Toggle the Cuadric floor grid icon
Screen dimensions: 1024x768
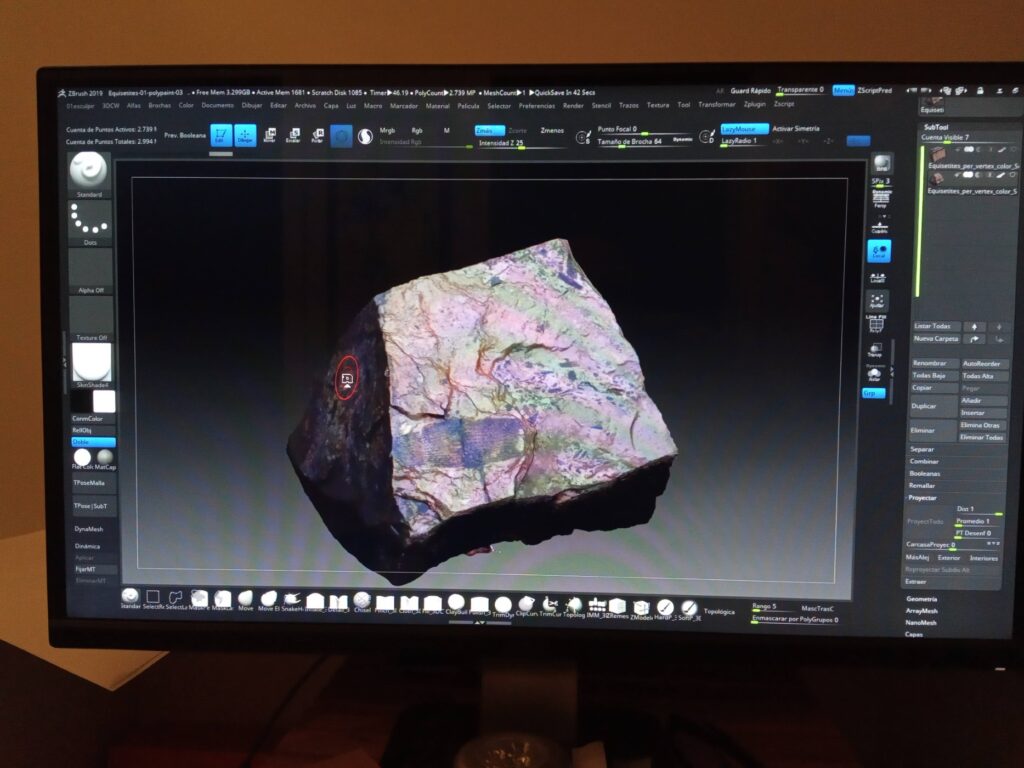[880, 227]
